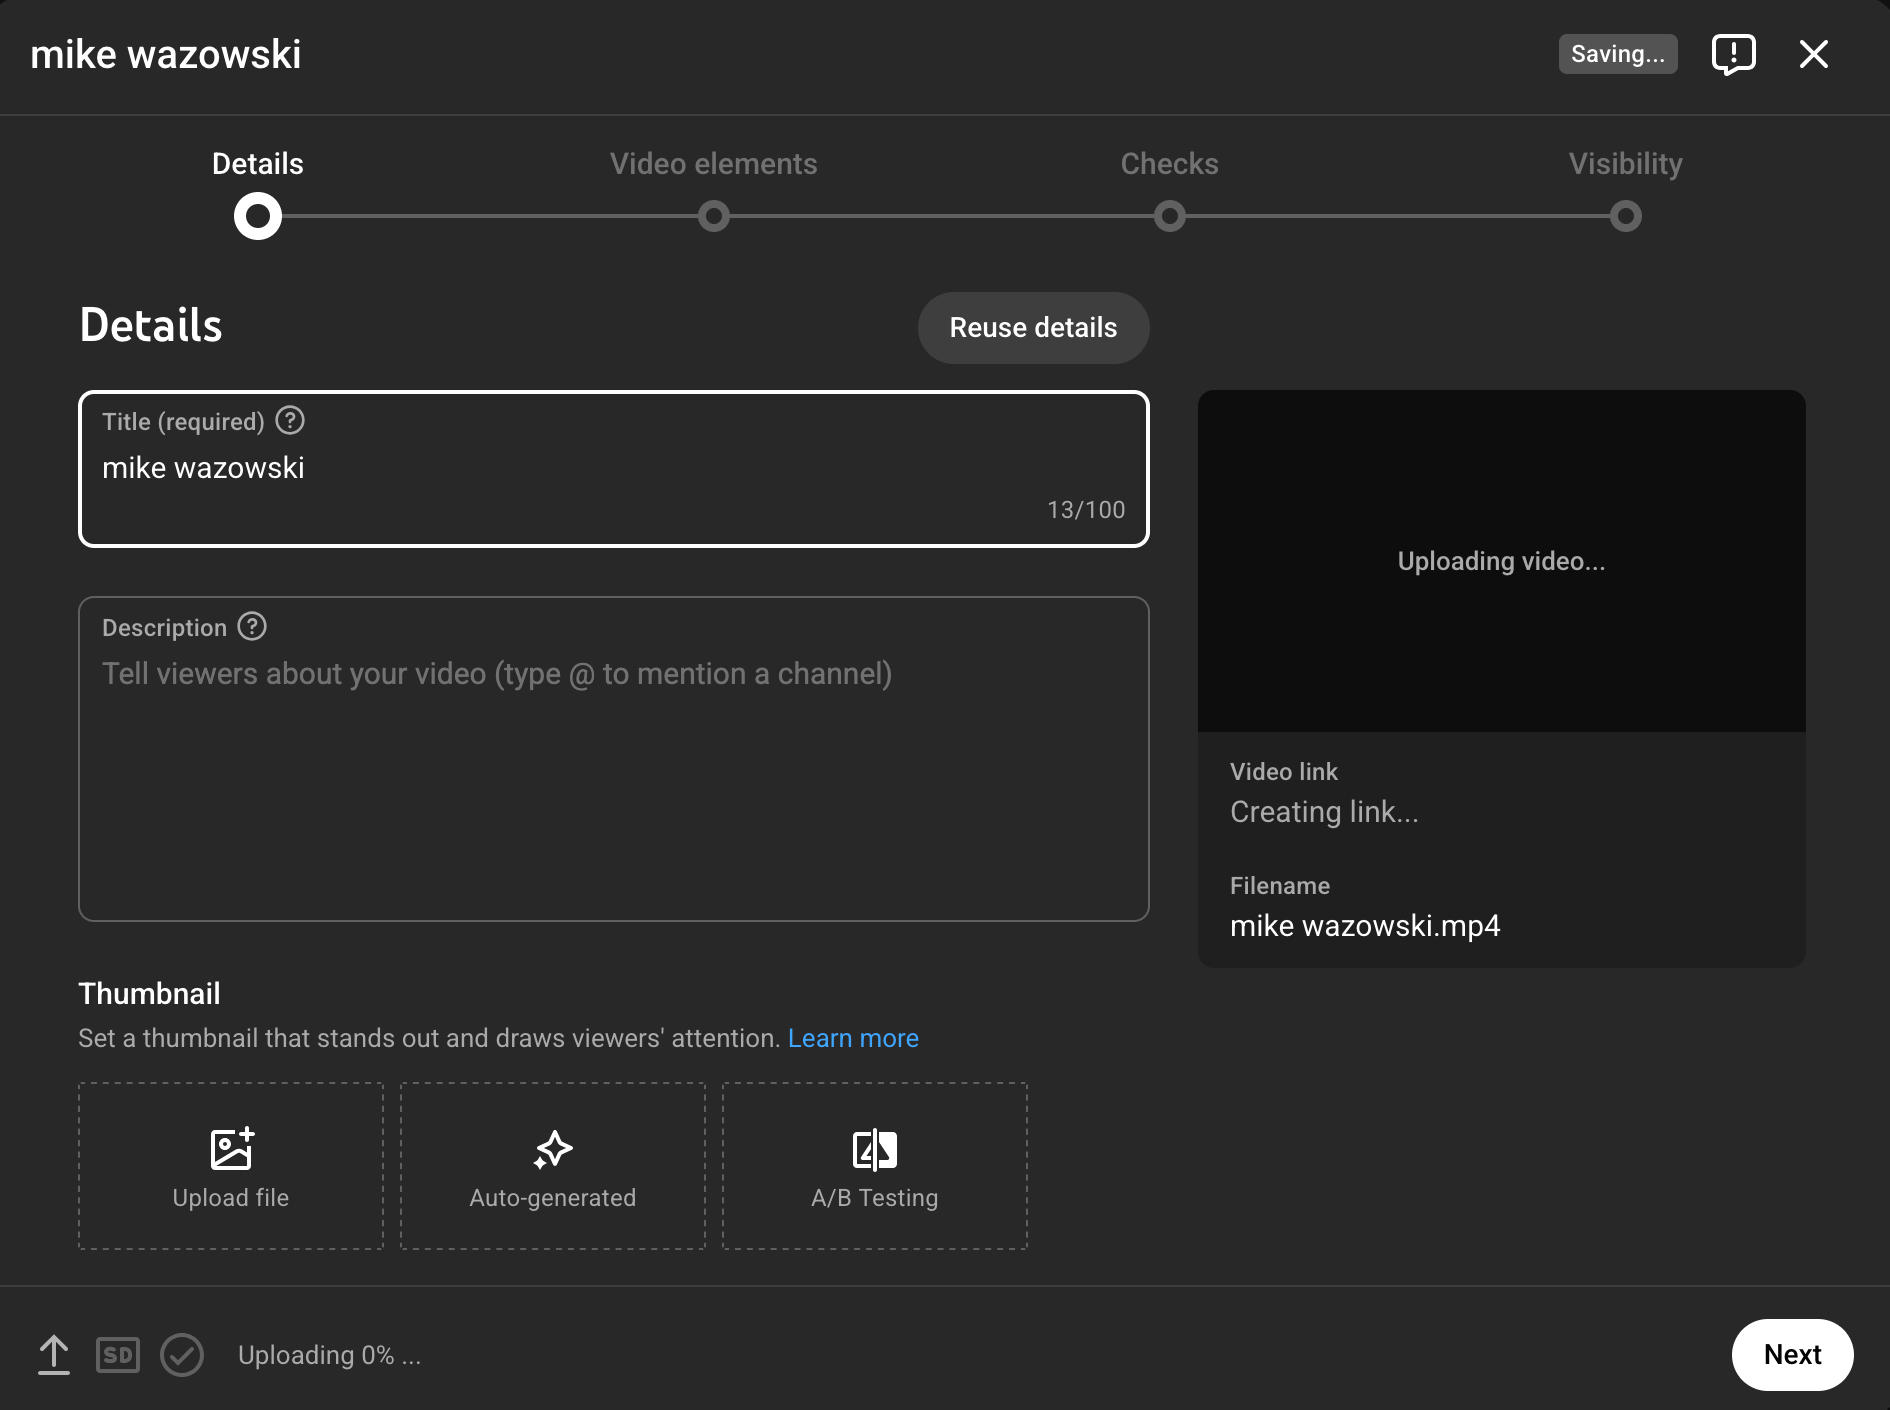Select the A/B Testing thumbnail icon
Image resolution: width=1890 pixels, height=1410 pixels.
click(874, 1148)
